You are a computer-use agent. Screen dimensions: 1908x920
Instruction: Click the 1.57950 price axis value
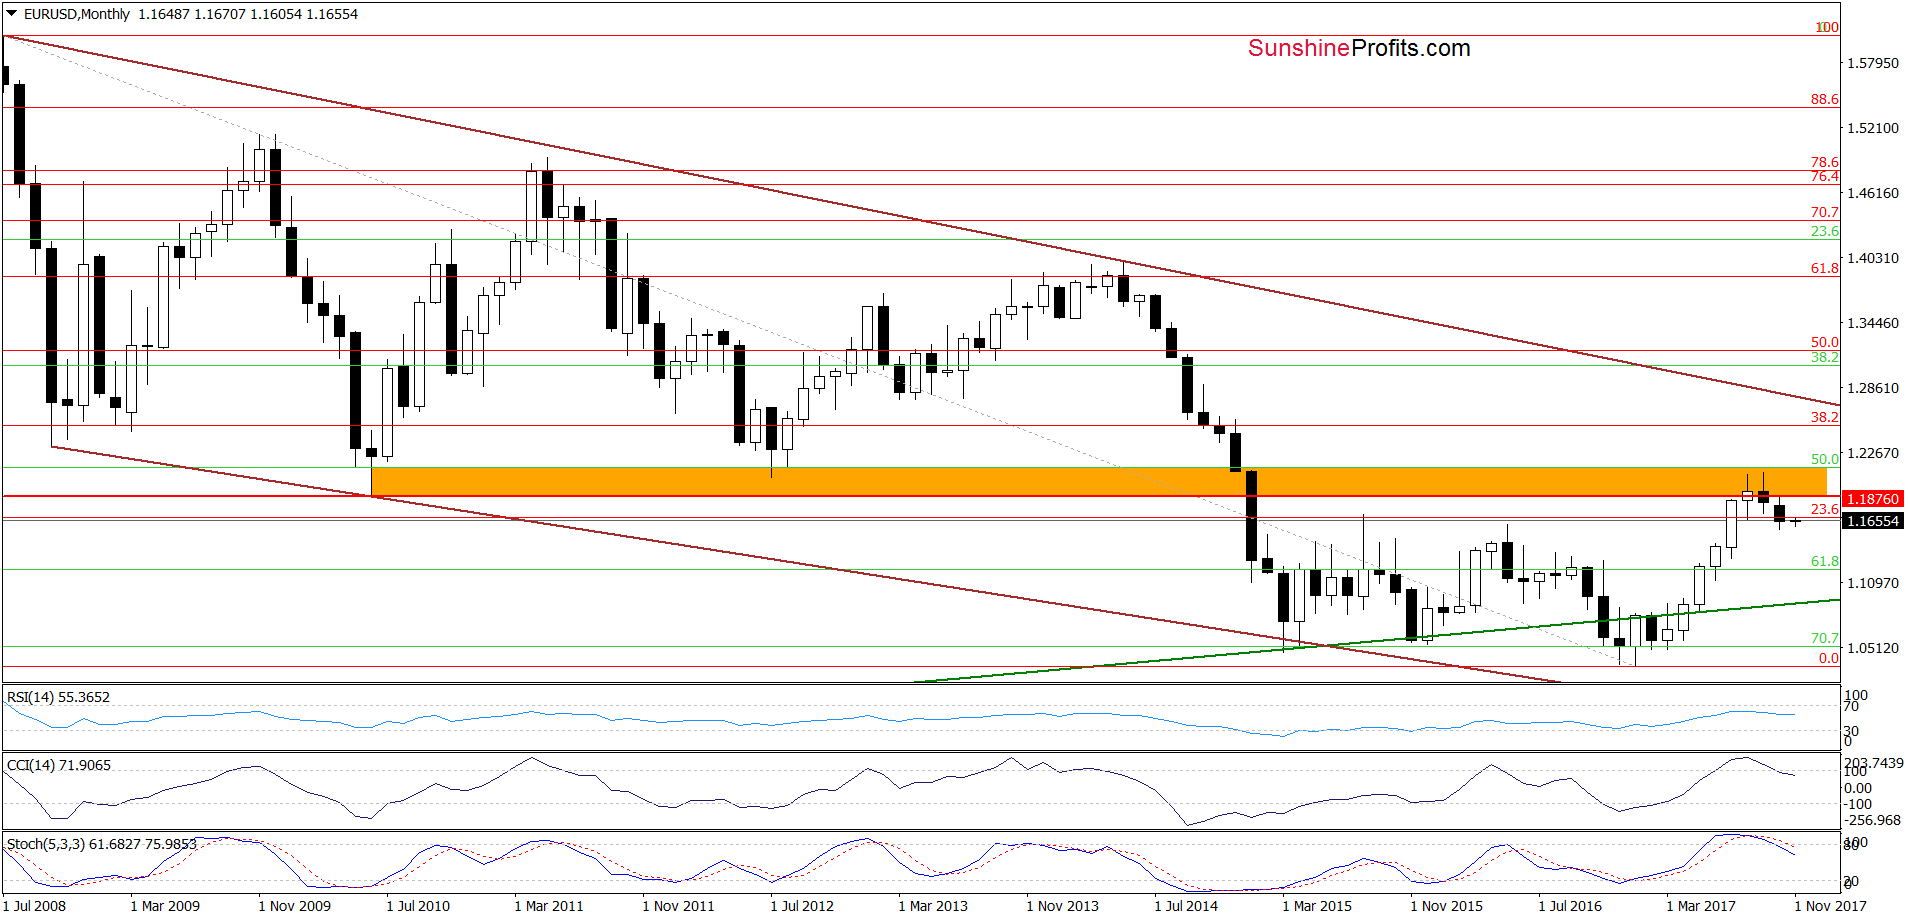coord(1872,63)
